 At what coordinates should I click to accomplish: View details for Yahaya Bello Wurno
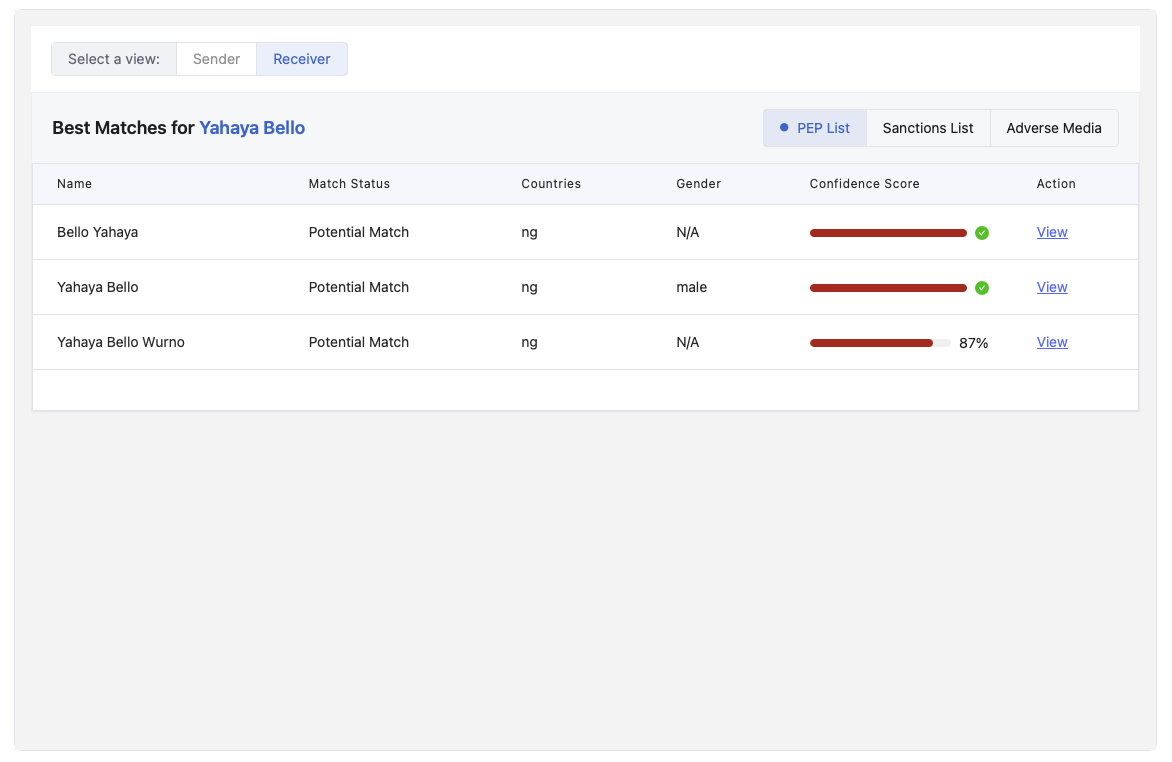coord(1052,342)
